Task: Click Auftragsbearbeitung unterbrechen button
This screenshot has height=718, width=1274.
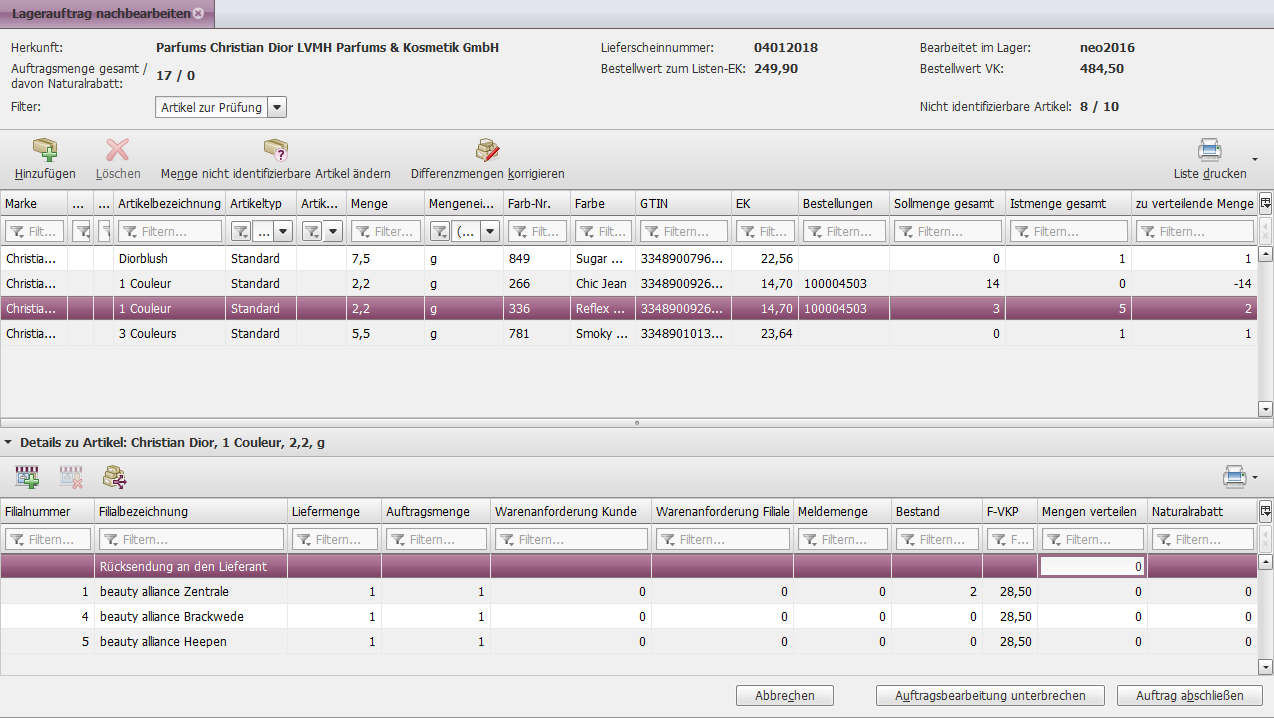Action: 989,695
